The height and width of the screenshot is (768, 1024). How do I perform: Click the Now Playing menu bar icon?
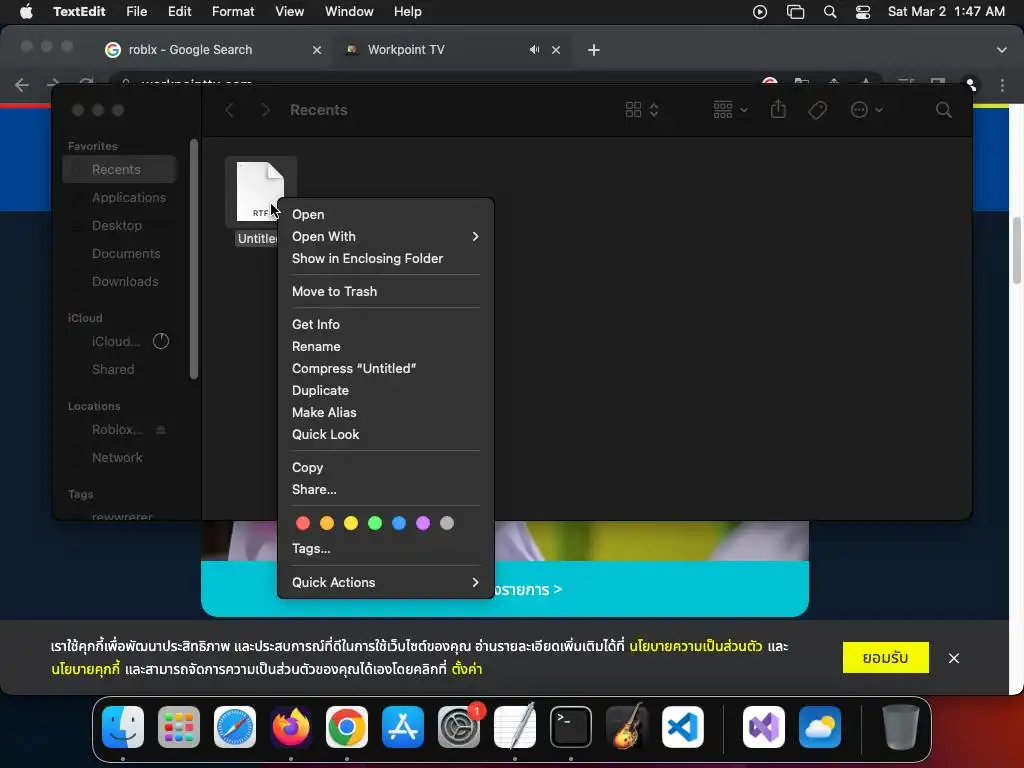point(760,12)
